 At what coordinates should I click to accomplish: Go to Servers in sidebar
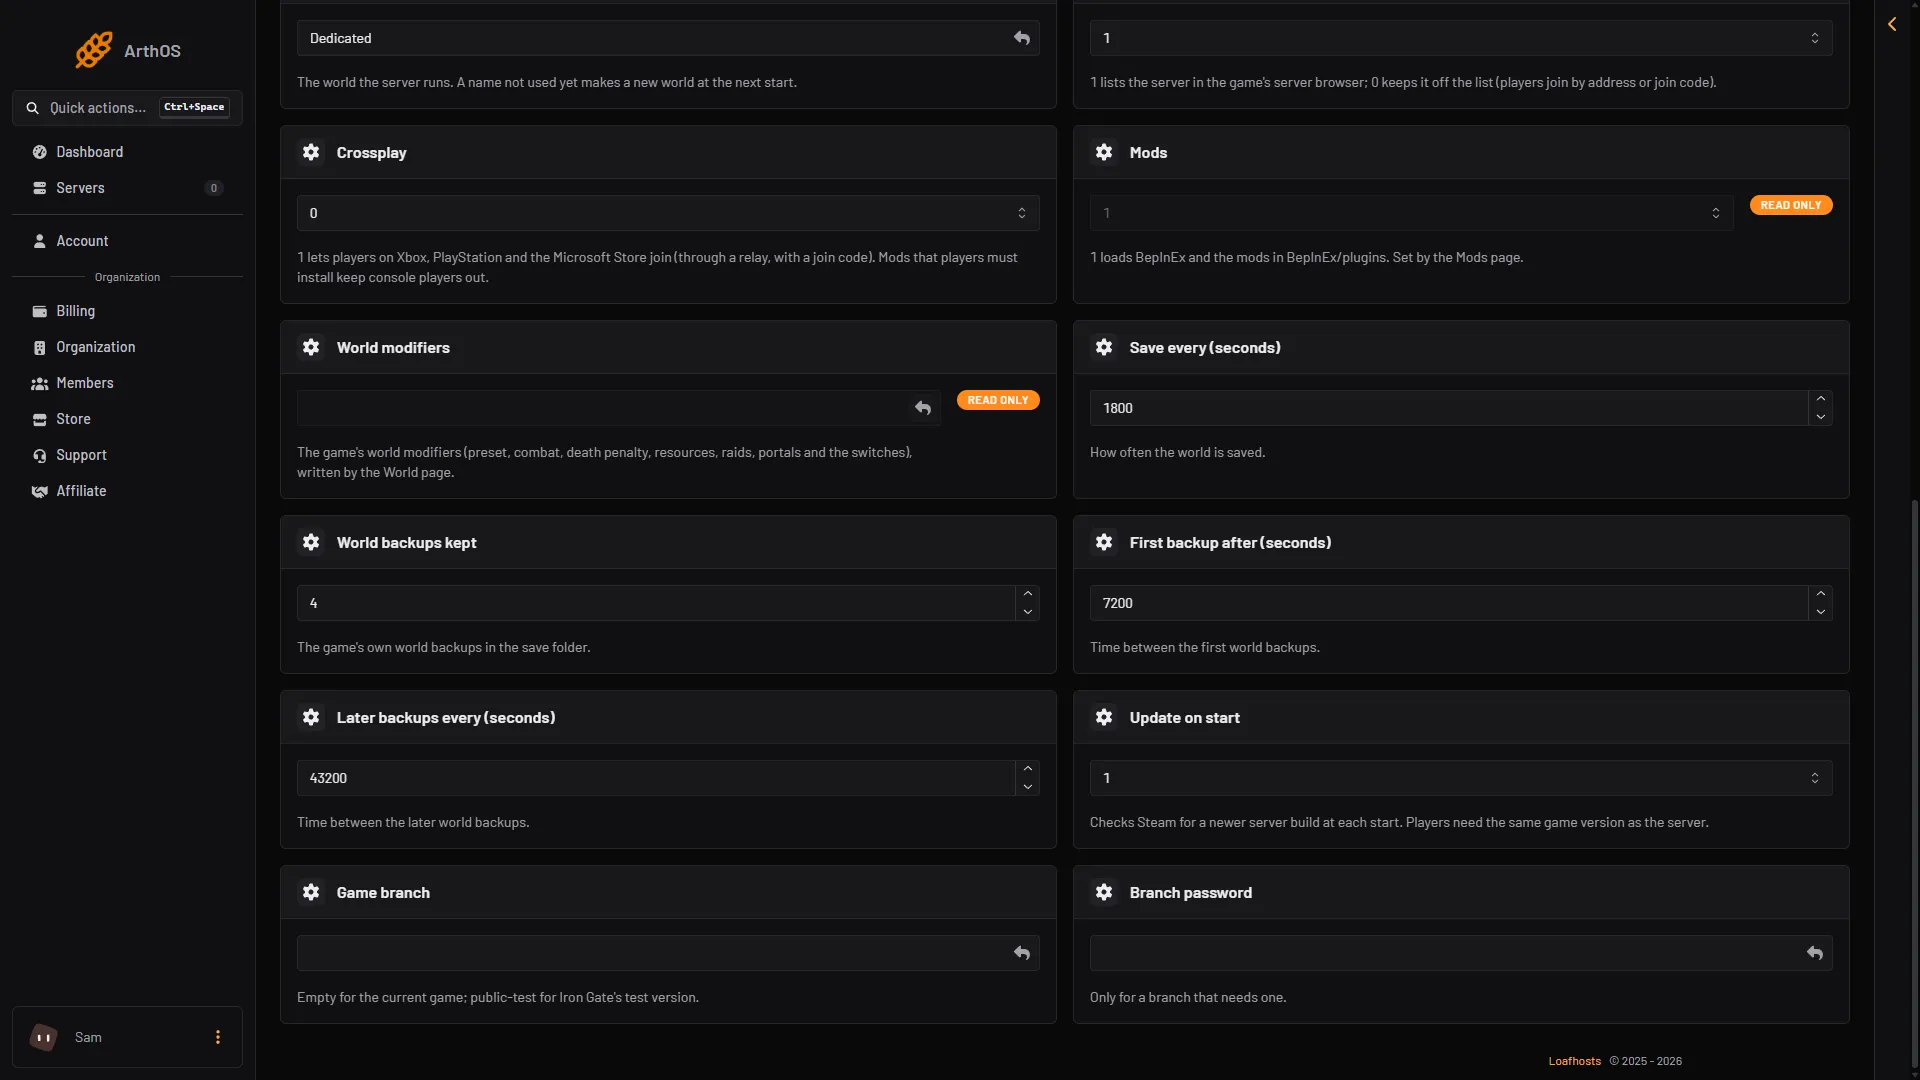pyautogui.click(x=127, y=188)
